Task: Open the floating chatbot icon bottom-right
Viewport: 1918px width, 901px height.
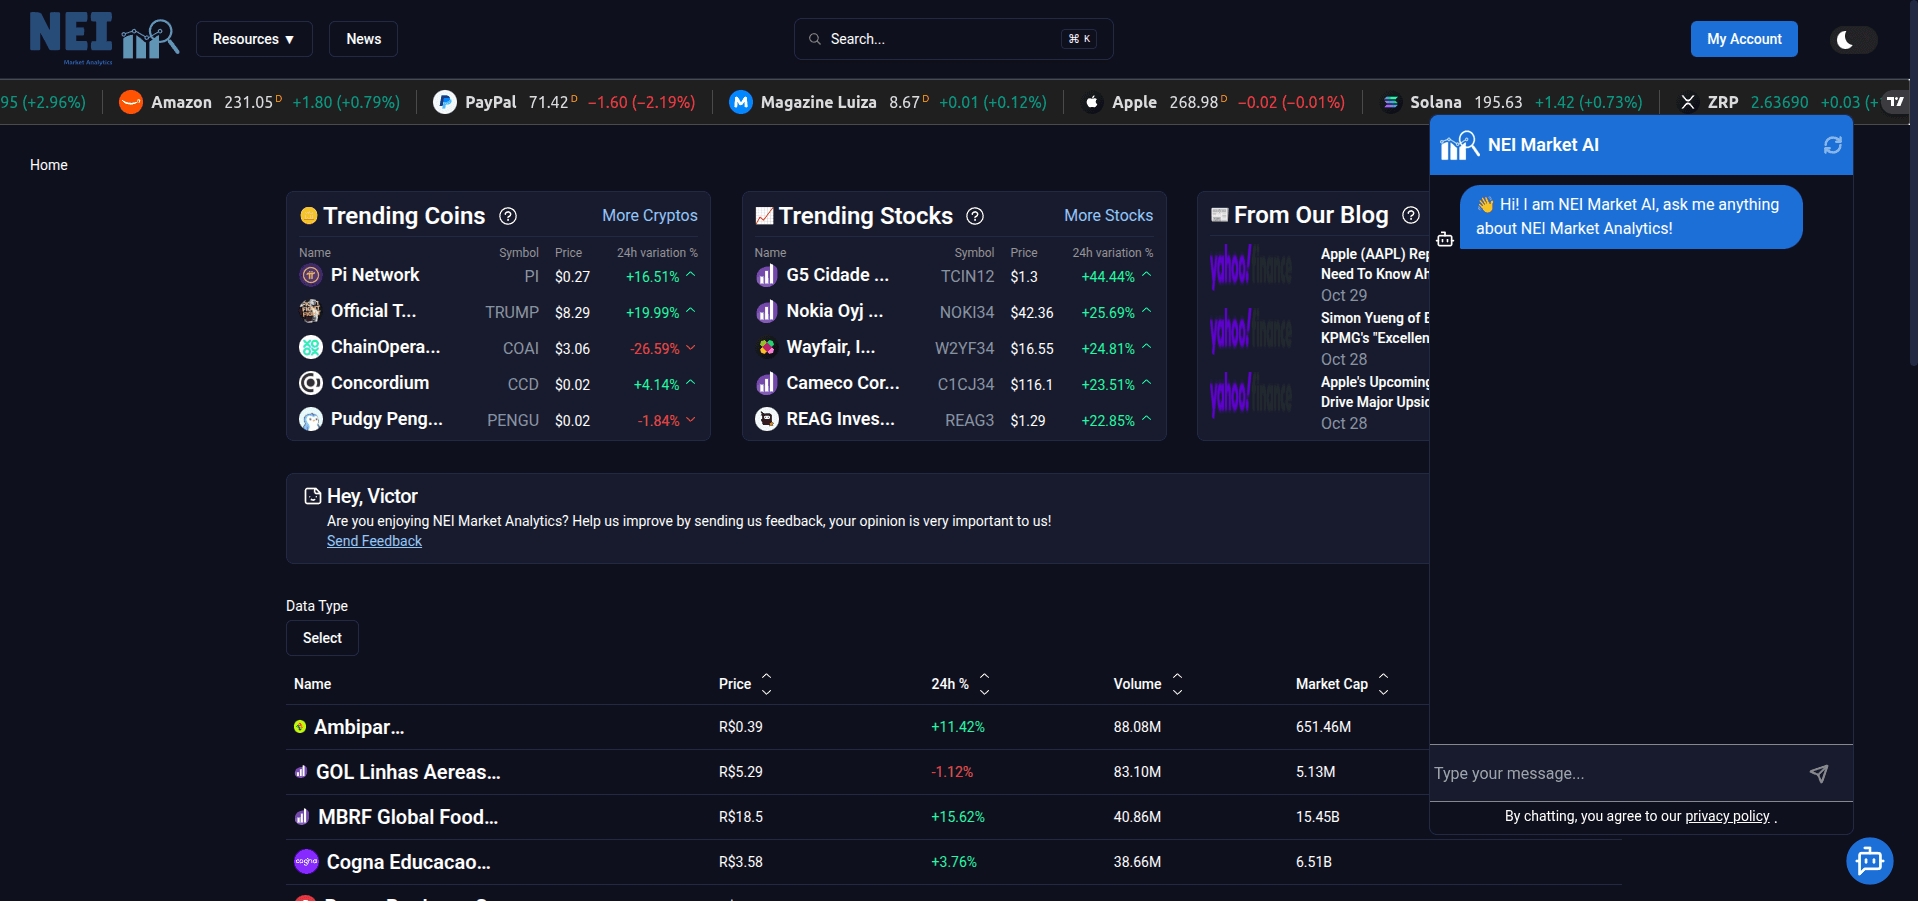Action: [1870, 861]
